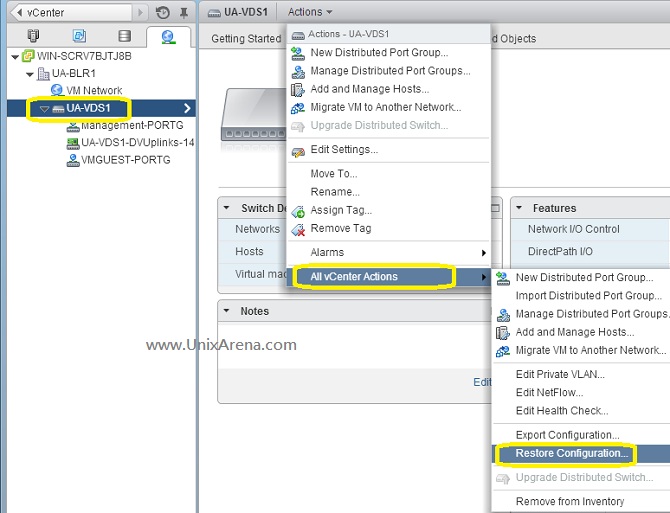Open All vCenter Actions submenu
Viewport: 670px width, 513px height.
point(389,277)
